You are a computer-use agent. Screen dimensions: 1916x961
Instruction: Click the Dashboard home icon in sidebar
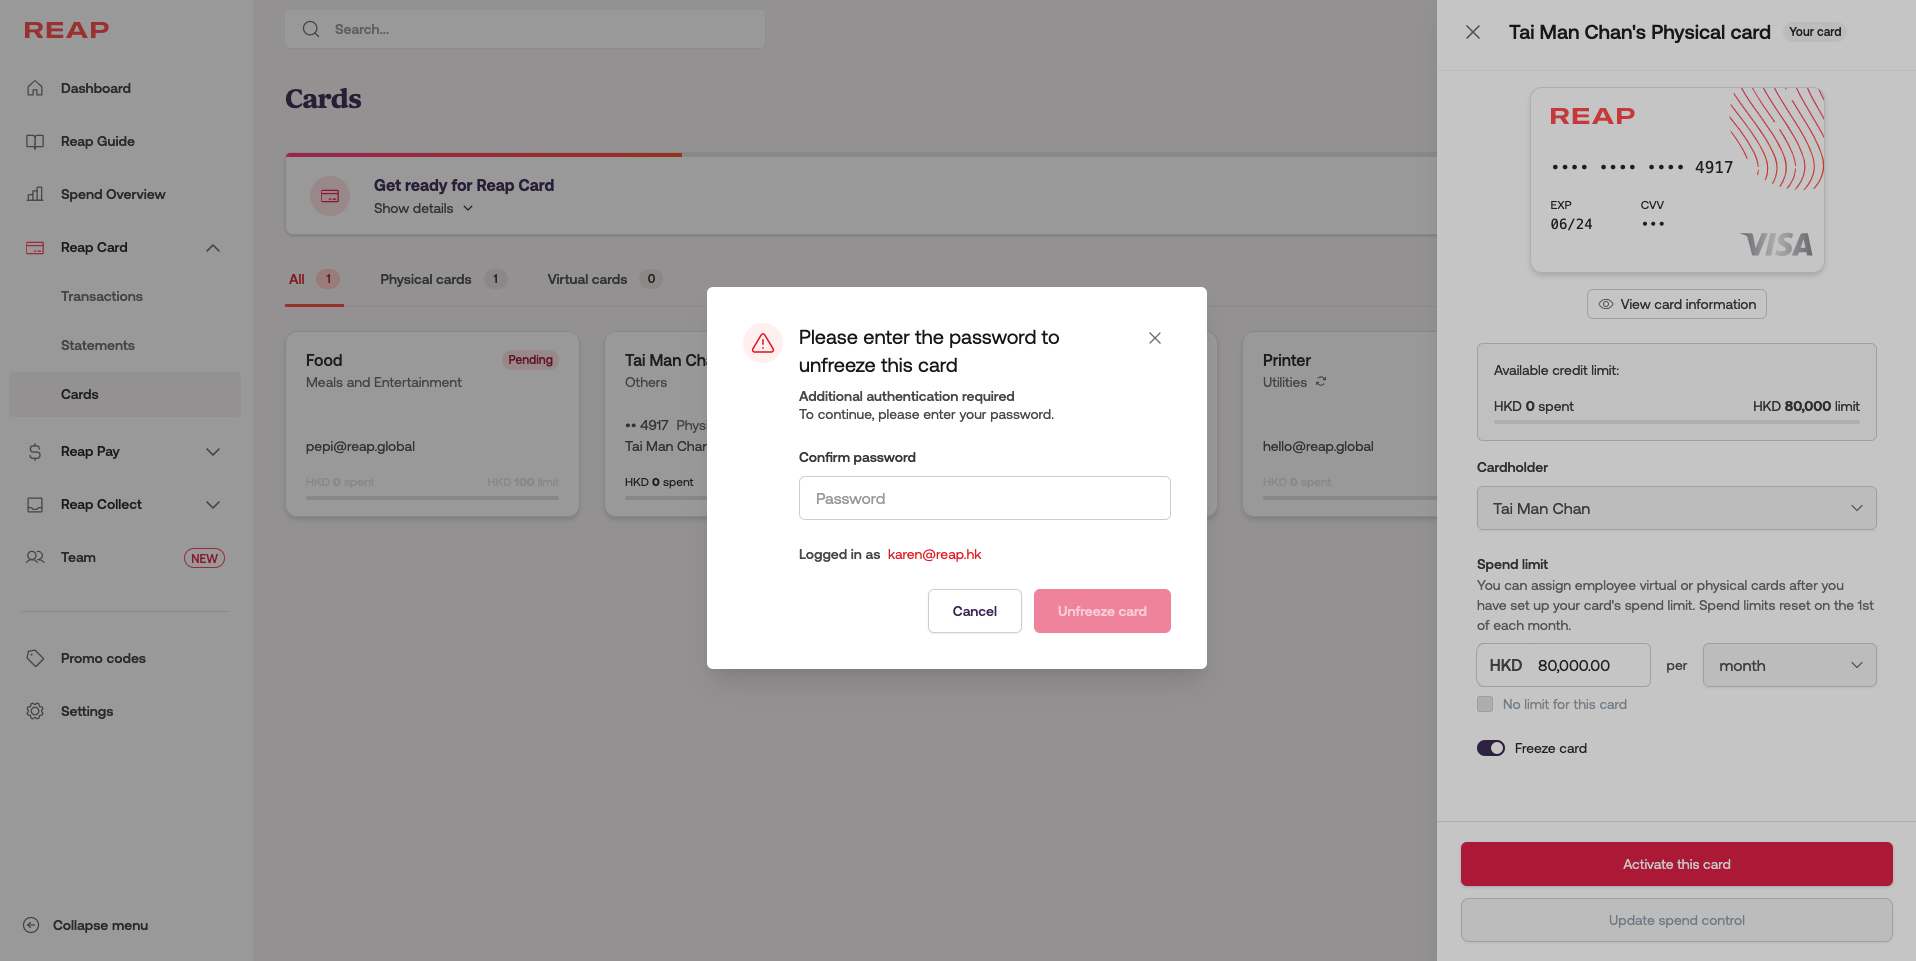pos(35,88)
